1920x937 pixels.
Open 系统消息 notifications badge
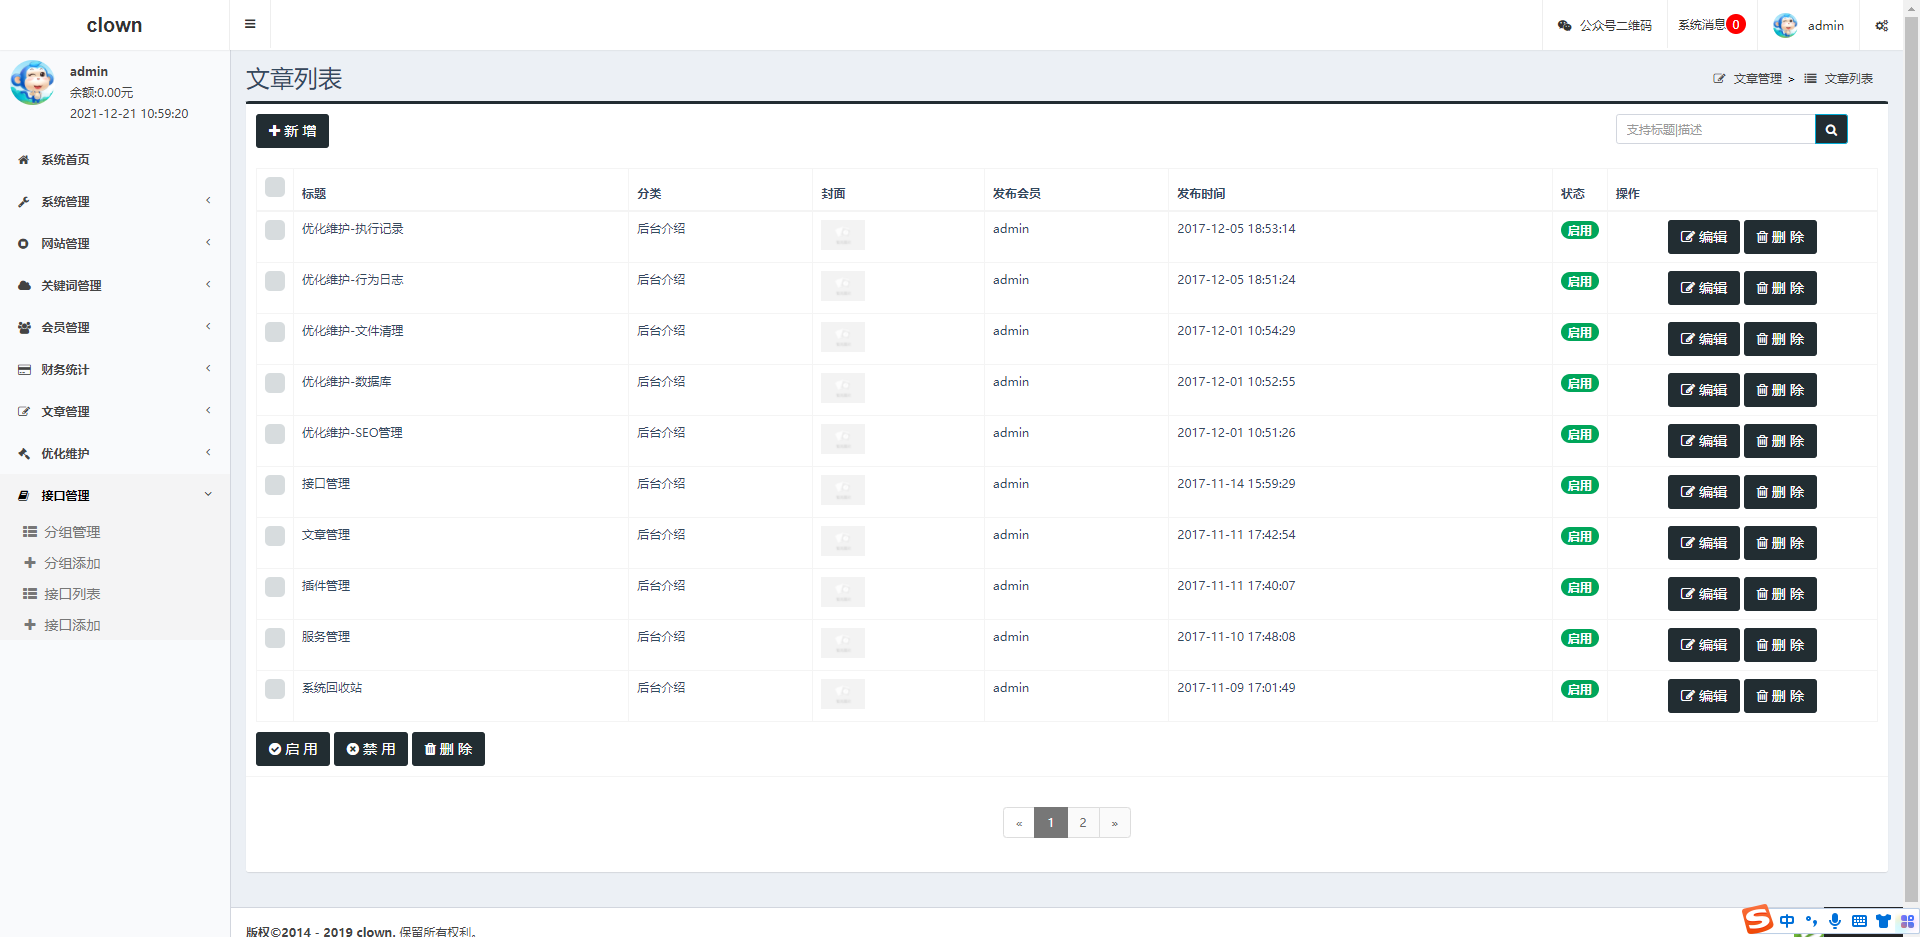[x=1735, y=25]
